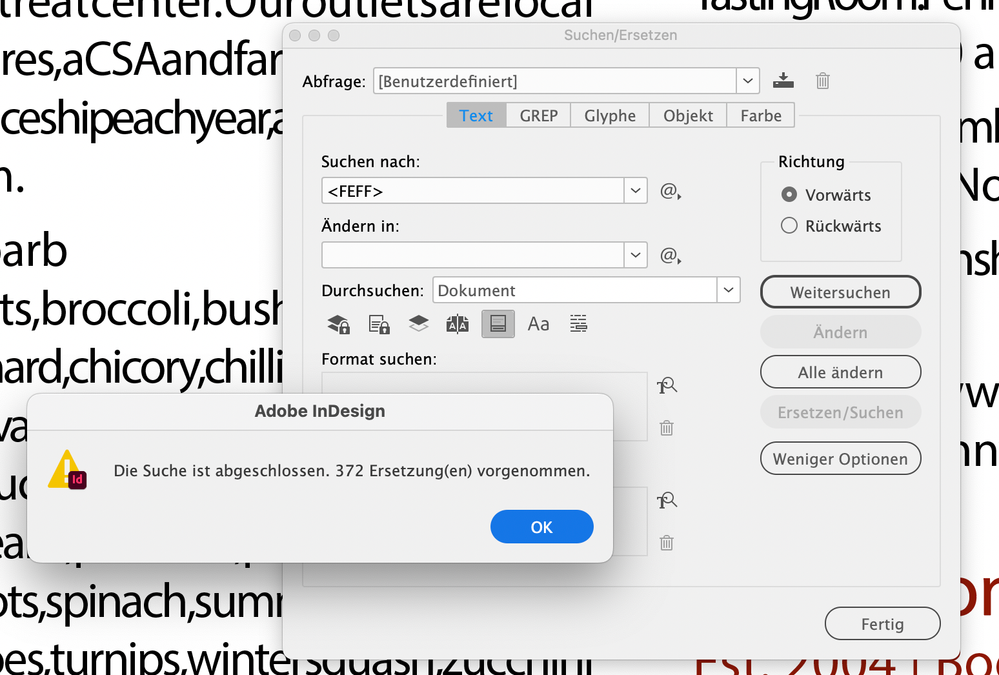The image size is (999, 675).
Task: Click the Weniger Optionen button
Action: point(840,459)
